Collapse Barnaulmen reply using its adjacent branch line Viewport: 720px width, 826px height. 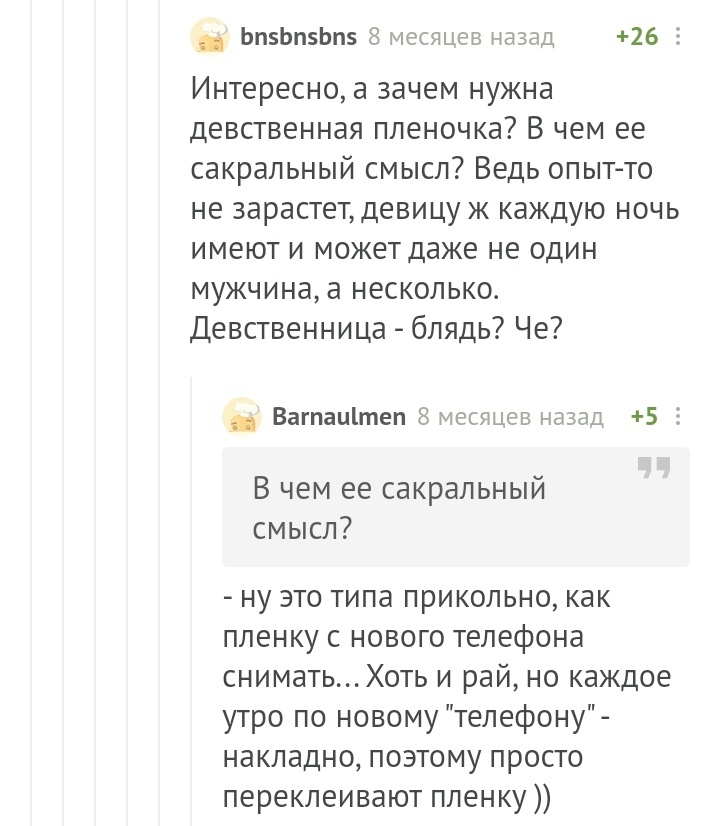click(193, 600)
